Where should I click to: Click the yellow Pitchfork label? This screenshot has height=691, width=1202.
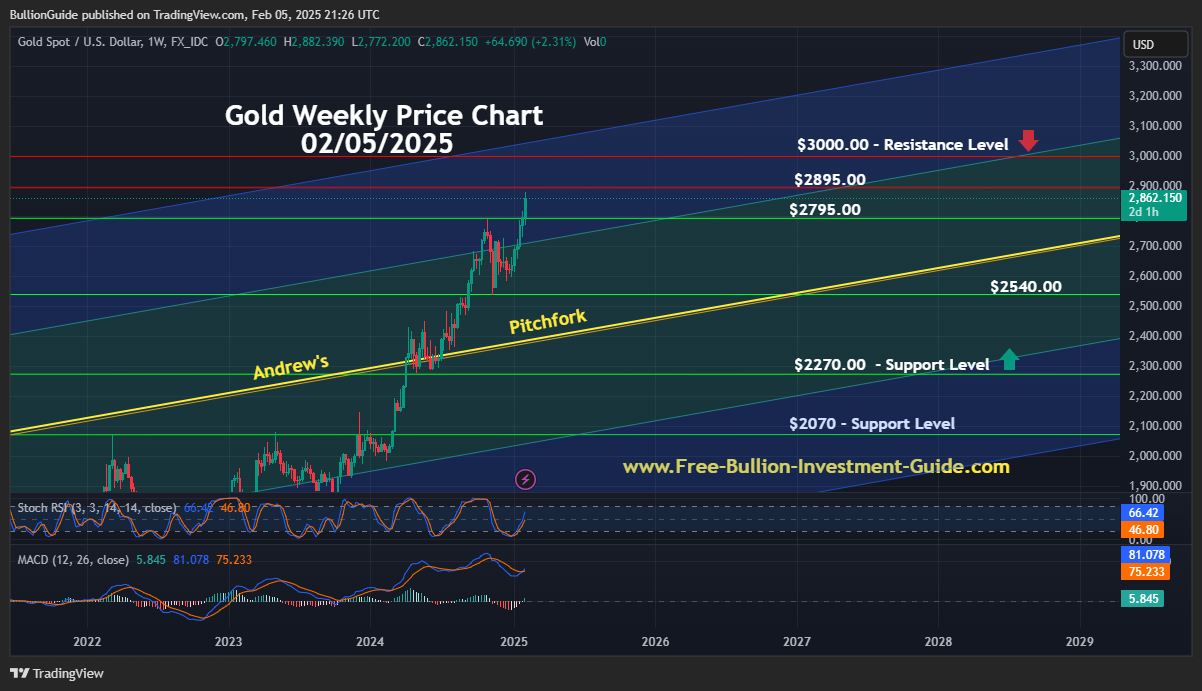click(x=547, y=322)
